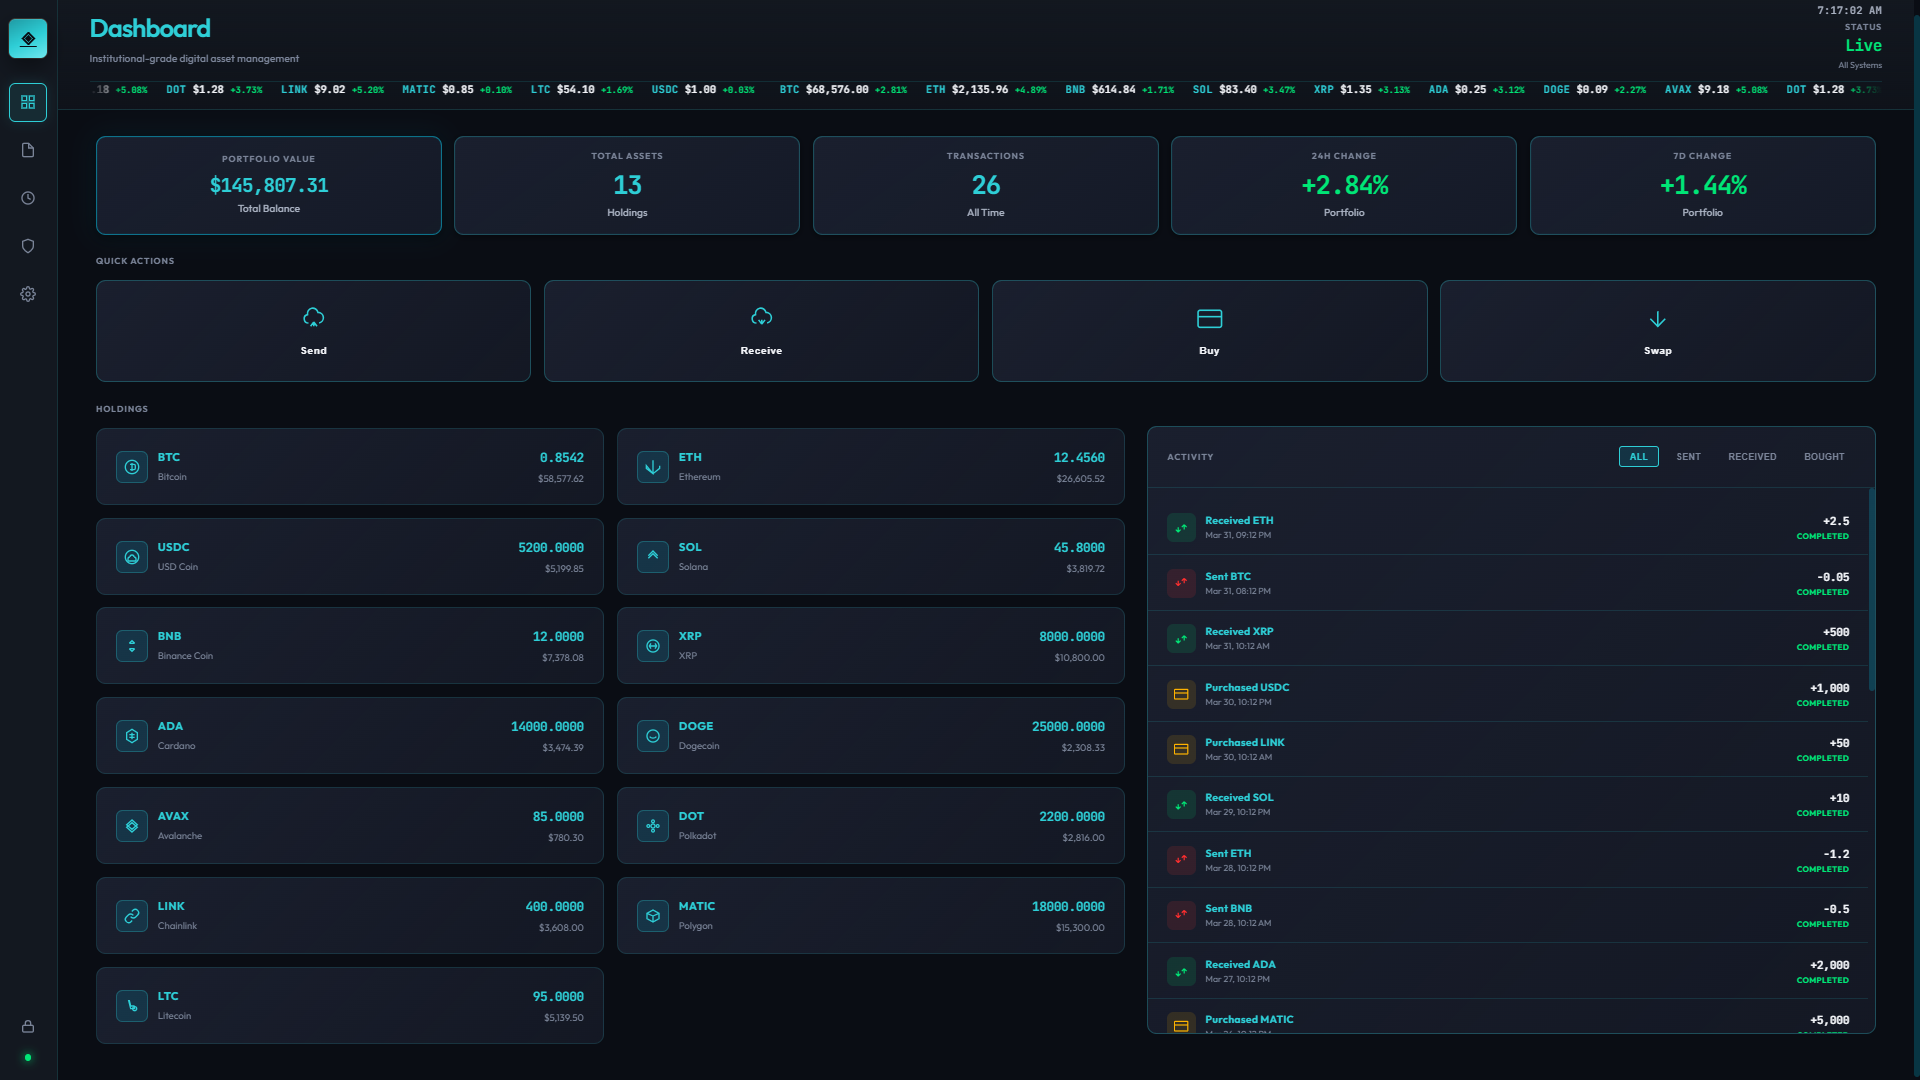The height and width of the screenshot is (1080, 1920).
Task: Click the Swap quick action
Action: [1657, 331]
